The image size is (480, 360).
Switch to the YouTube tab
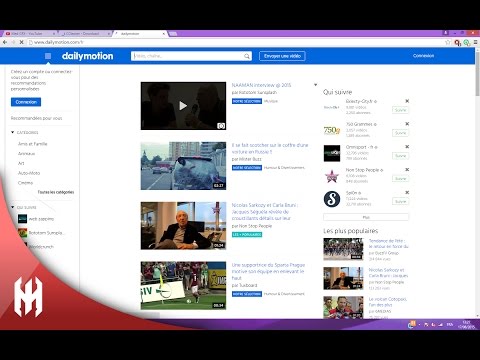point(30,34)
